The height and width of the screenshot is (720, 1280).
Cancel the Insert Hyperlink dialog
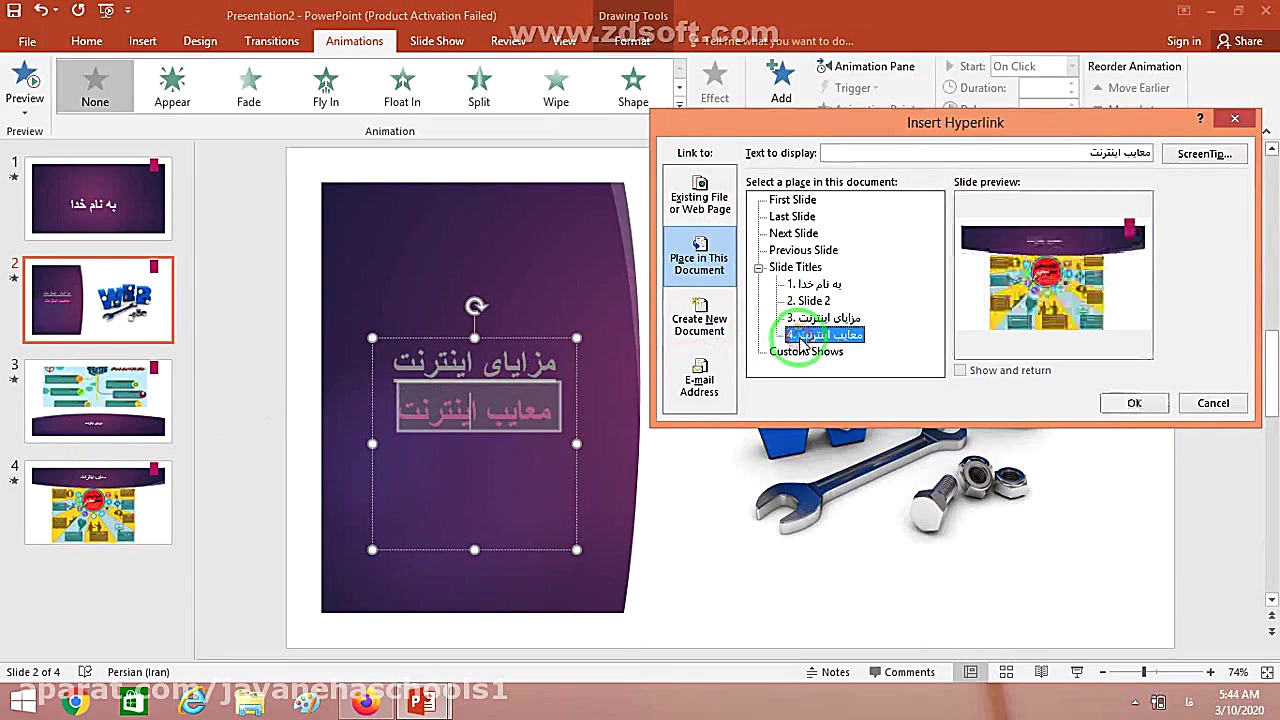pos(1213,403)
